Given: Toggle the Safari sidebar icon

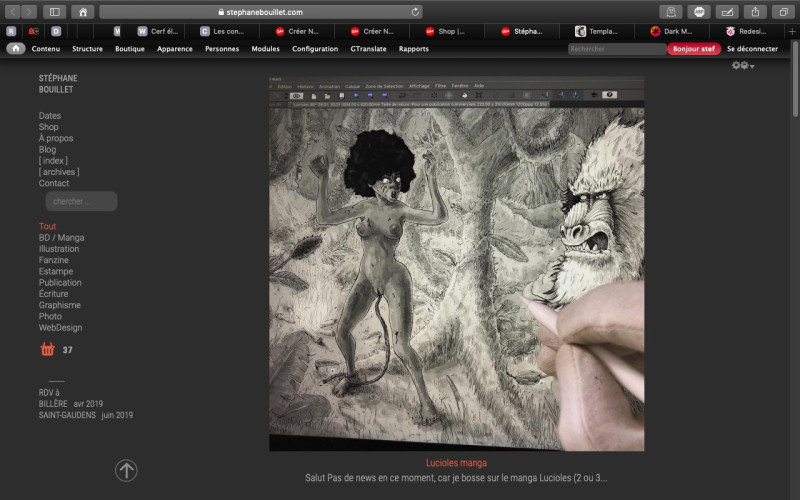Looking at the screenshot, I should (53, 12).
